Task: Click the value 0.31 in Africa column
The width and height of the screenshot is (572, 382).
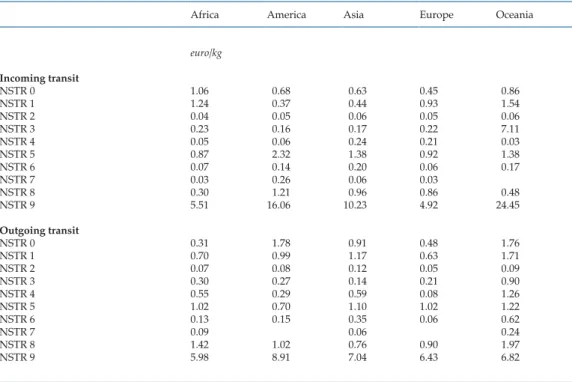Action: point(200,243)
